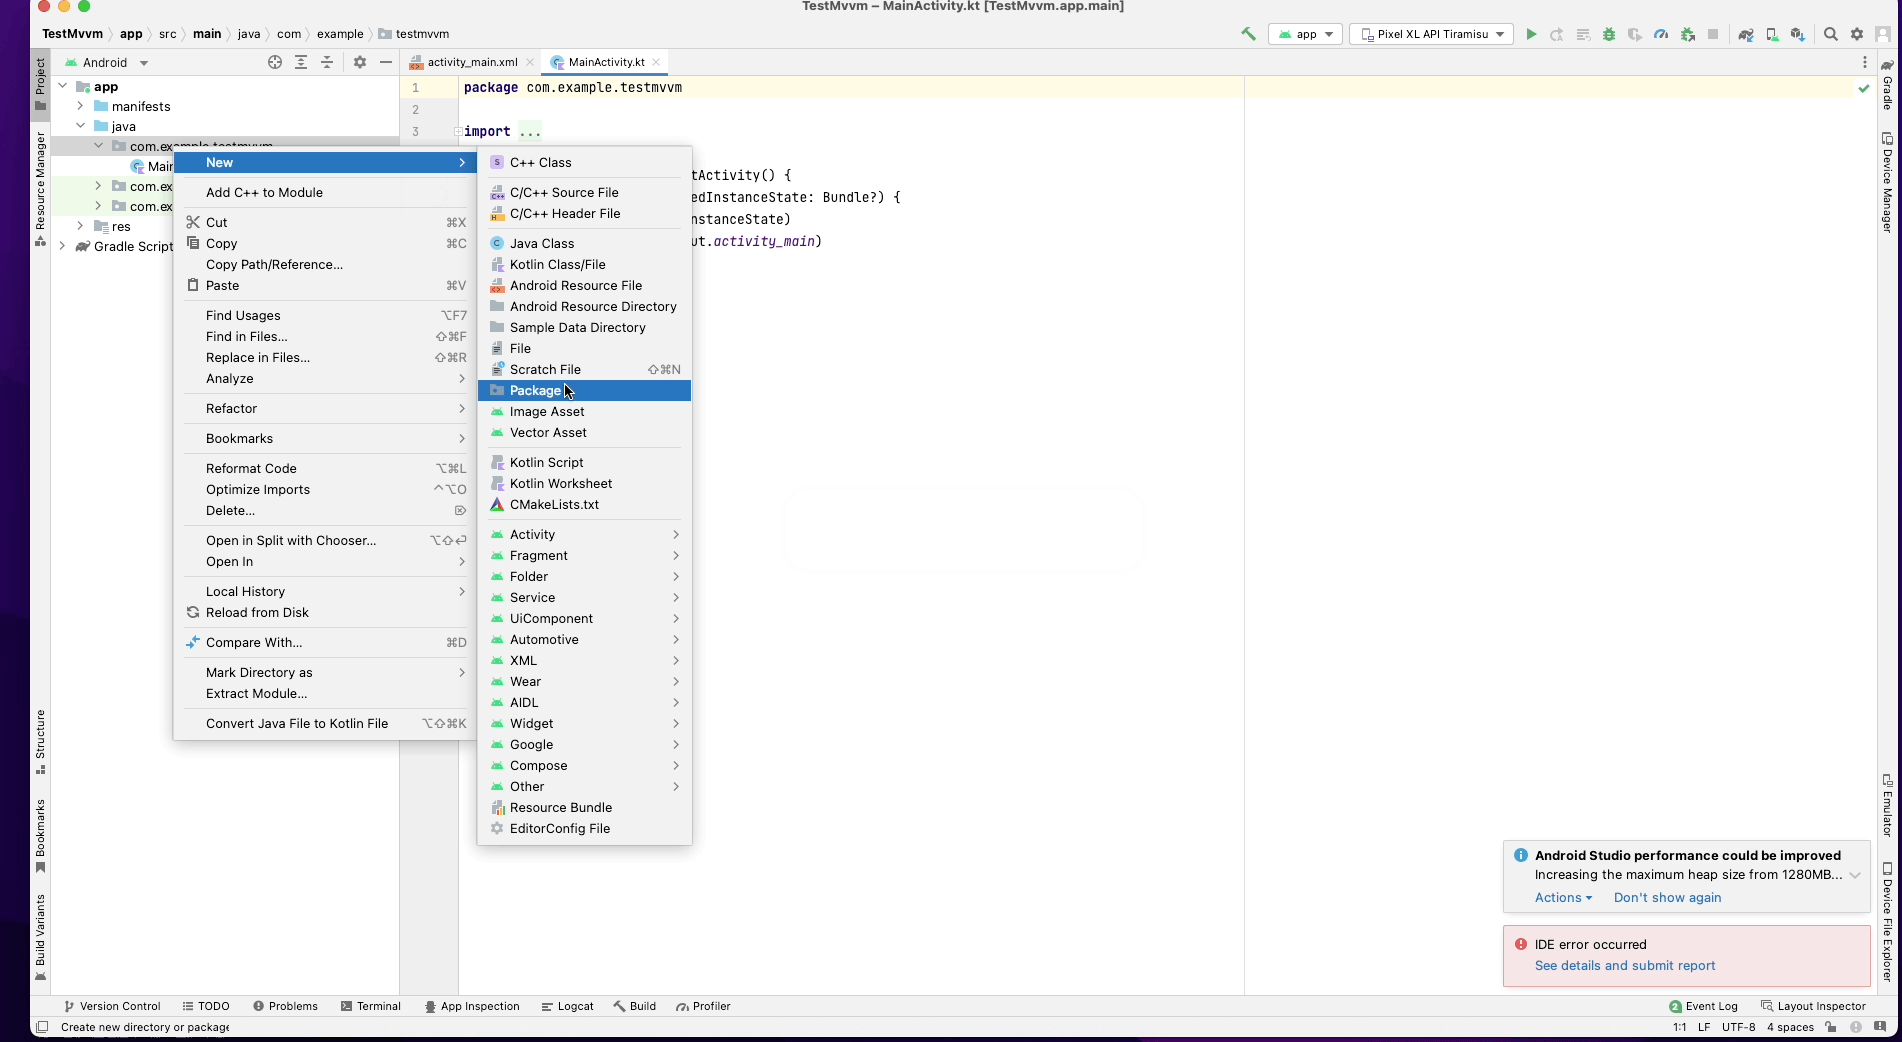
Task: Click Attach Debugger to Android Process icon
Action: pyautogui.click(x=1688, y=34)
